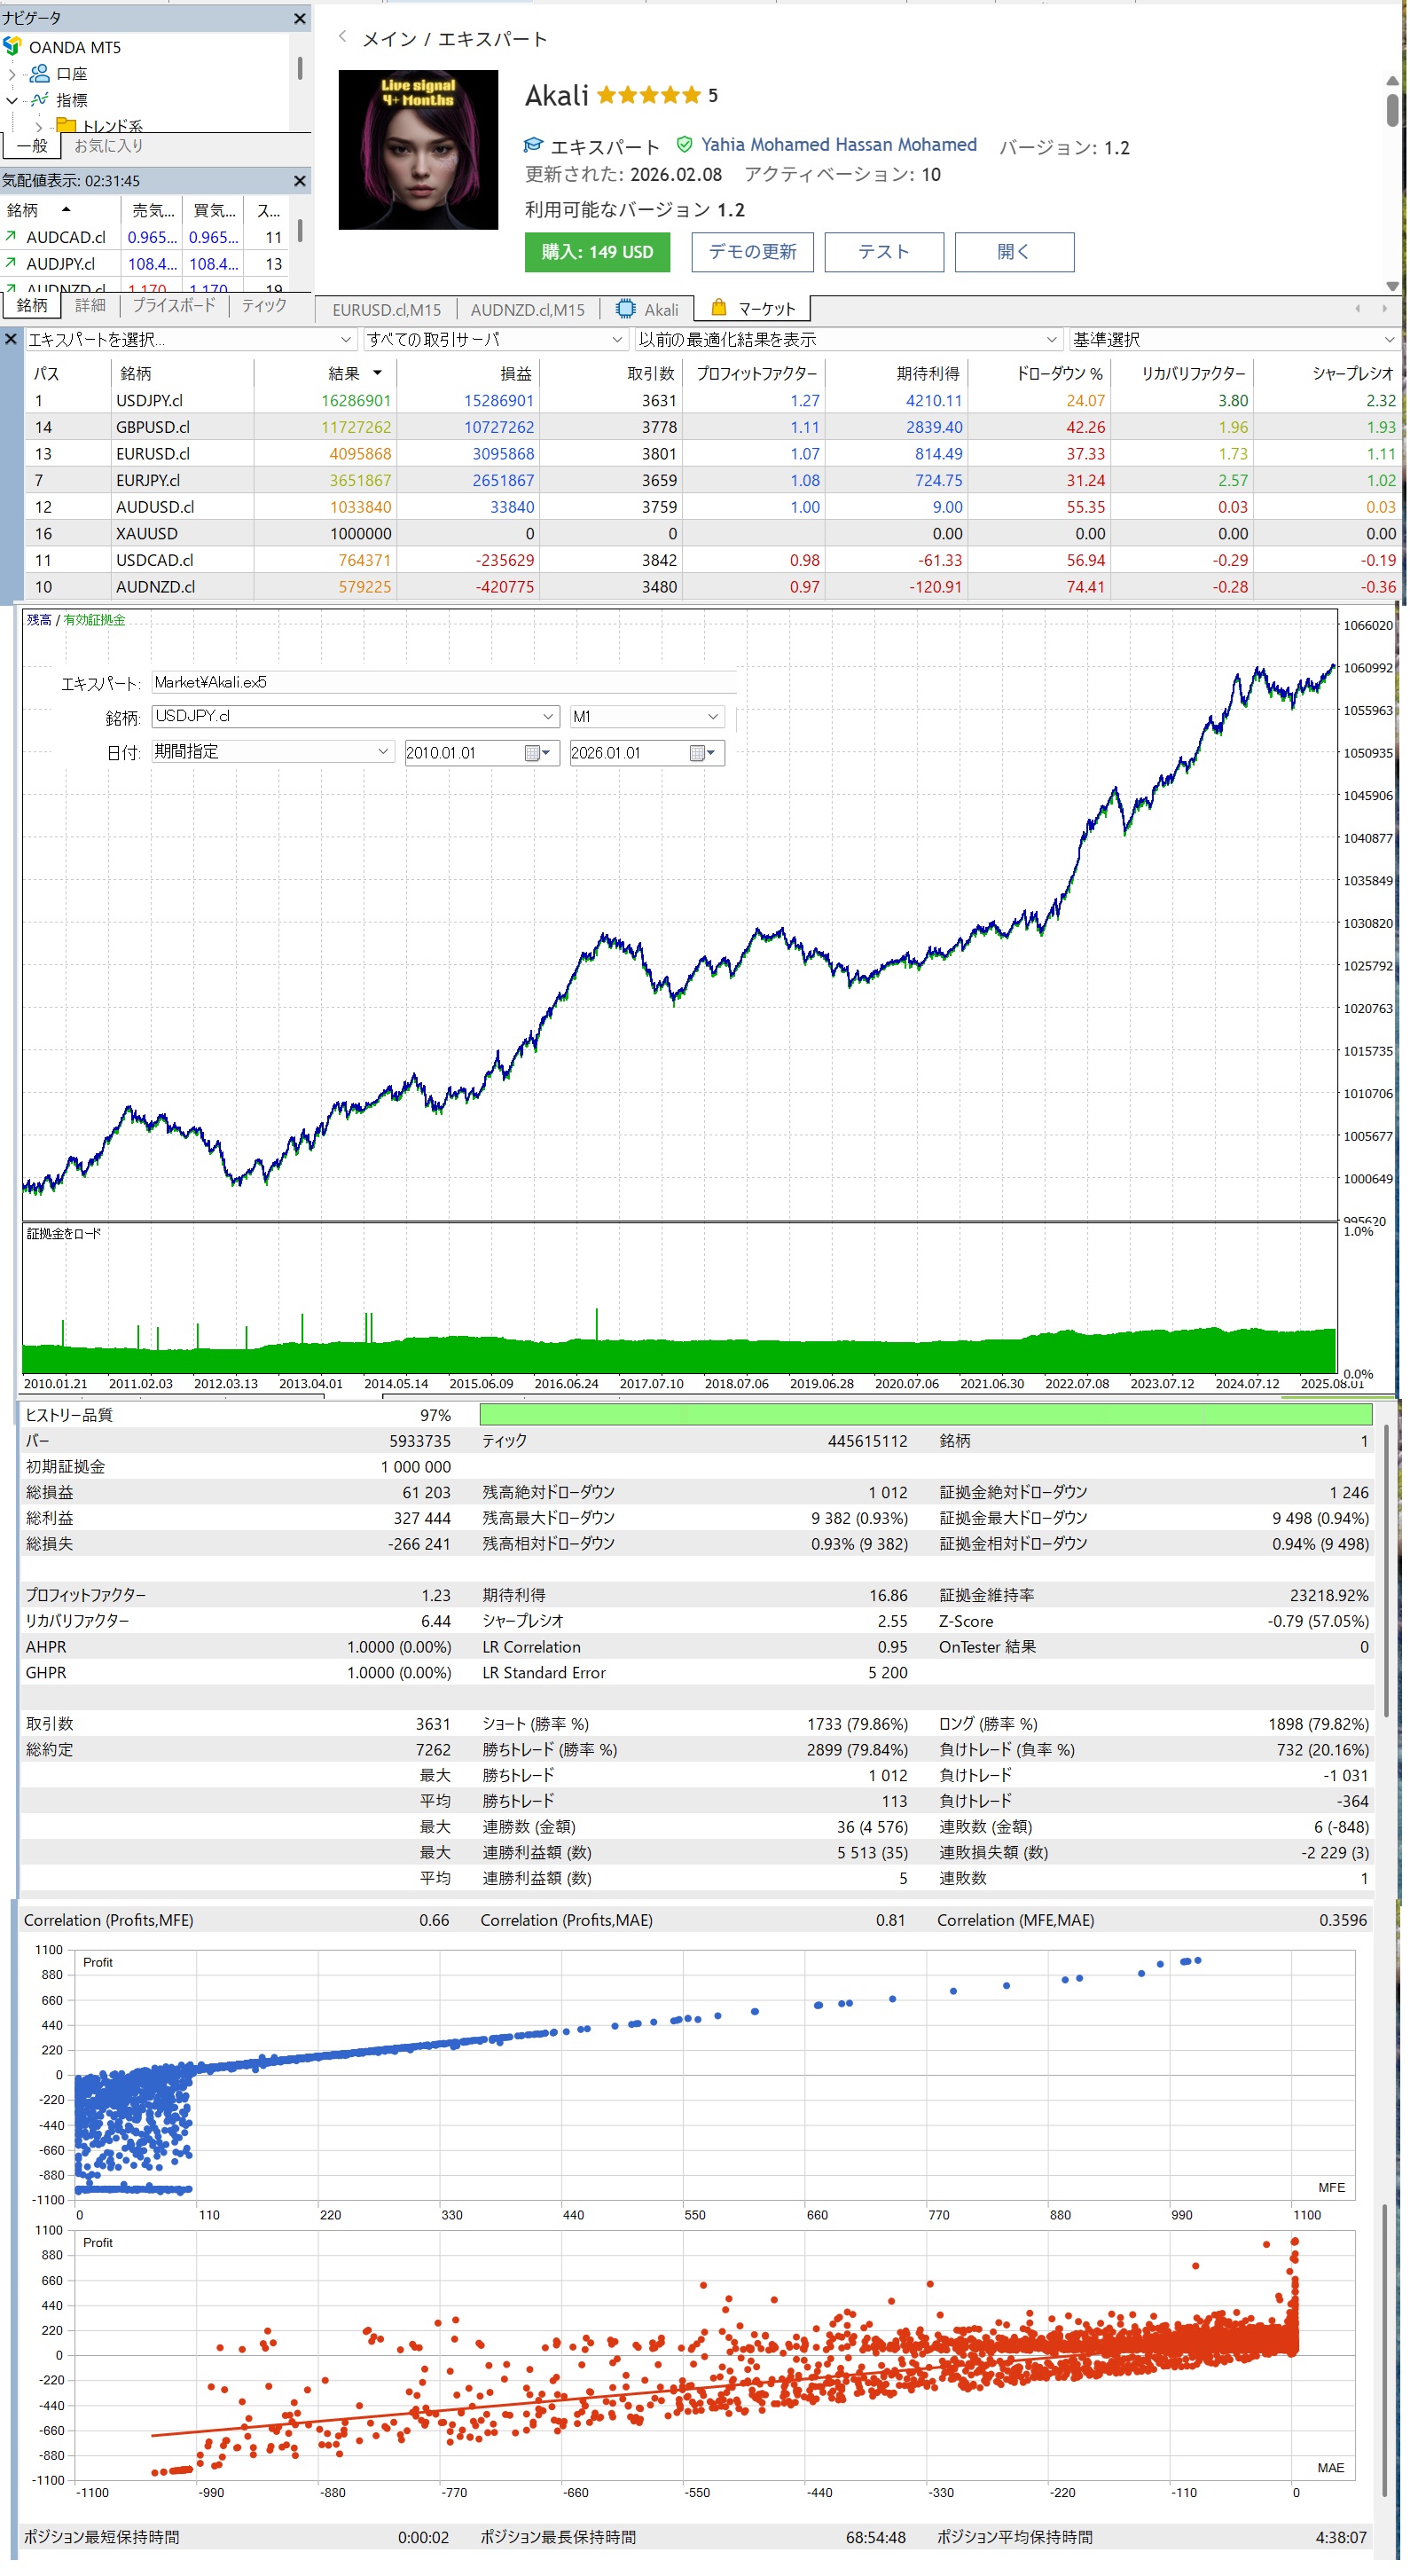
Task: Click the 口座 accounts icon in navigator
Action: [x=40, y=74]
